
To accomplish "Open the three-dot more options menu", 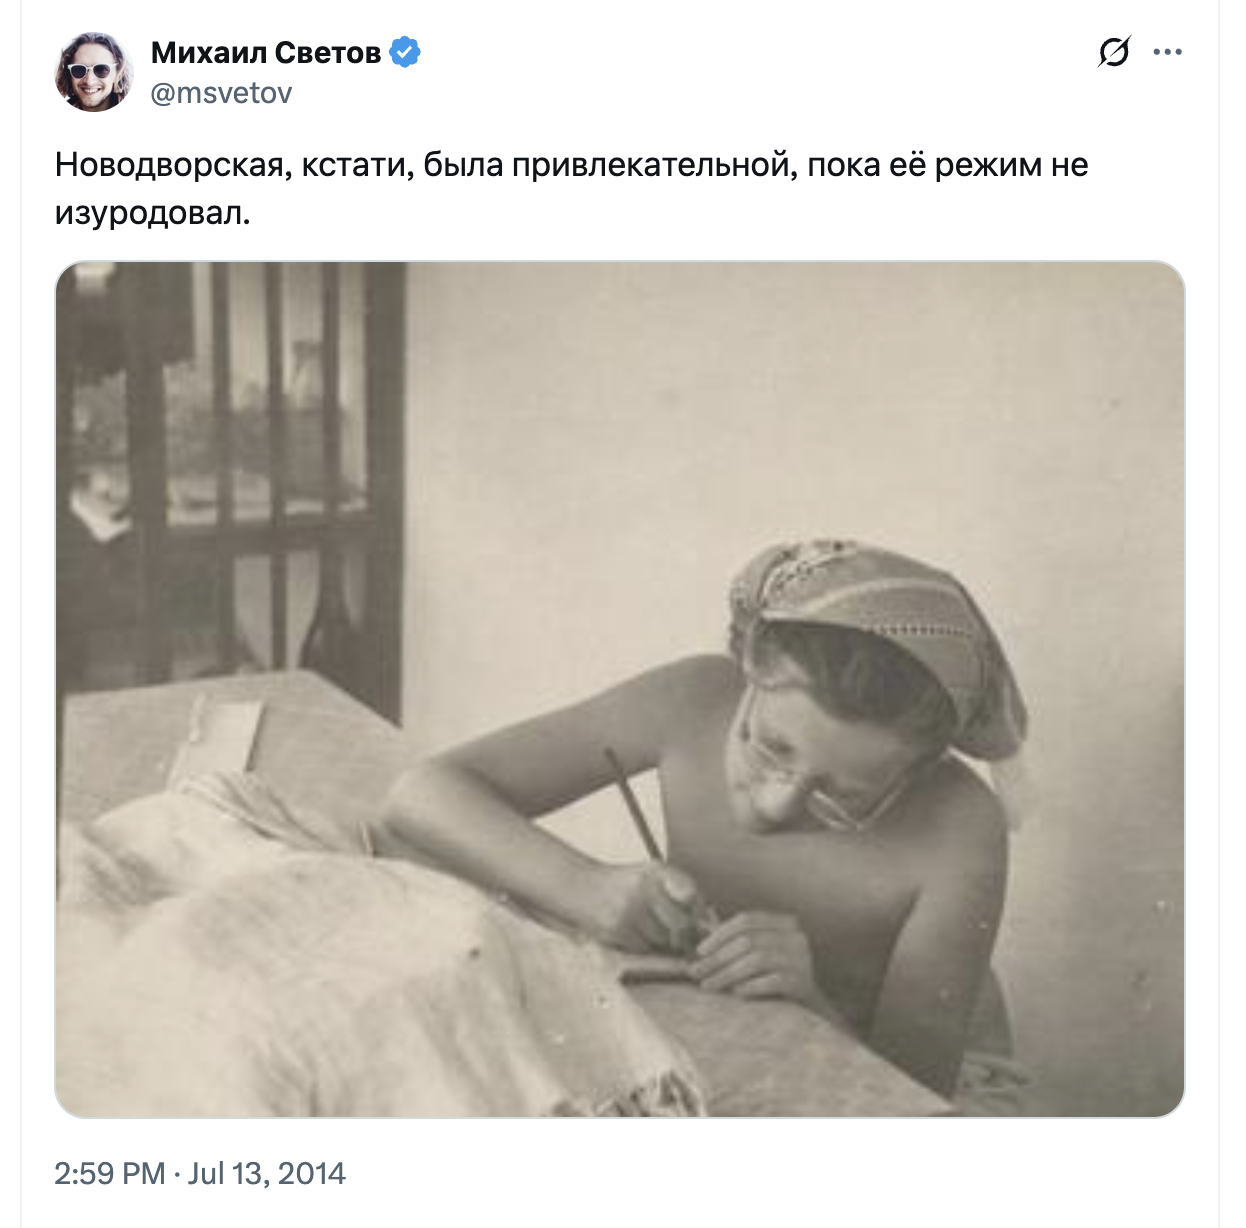I will tap(1167, 52).
